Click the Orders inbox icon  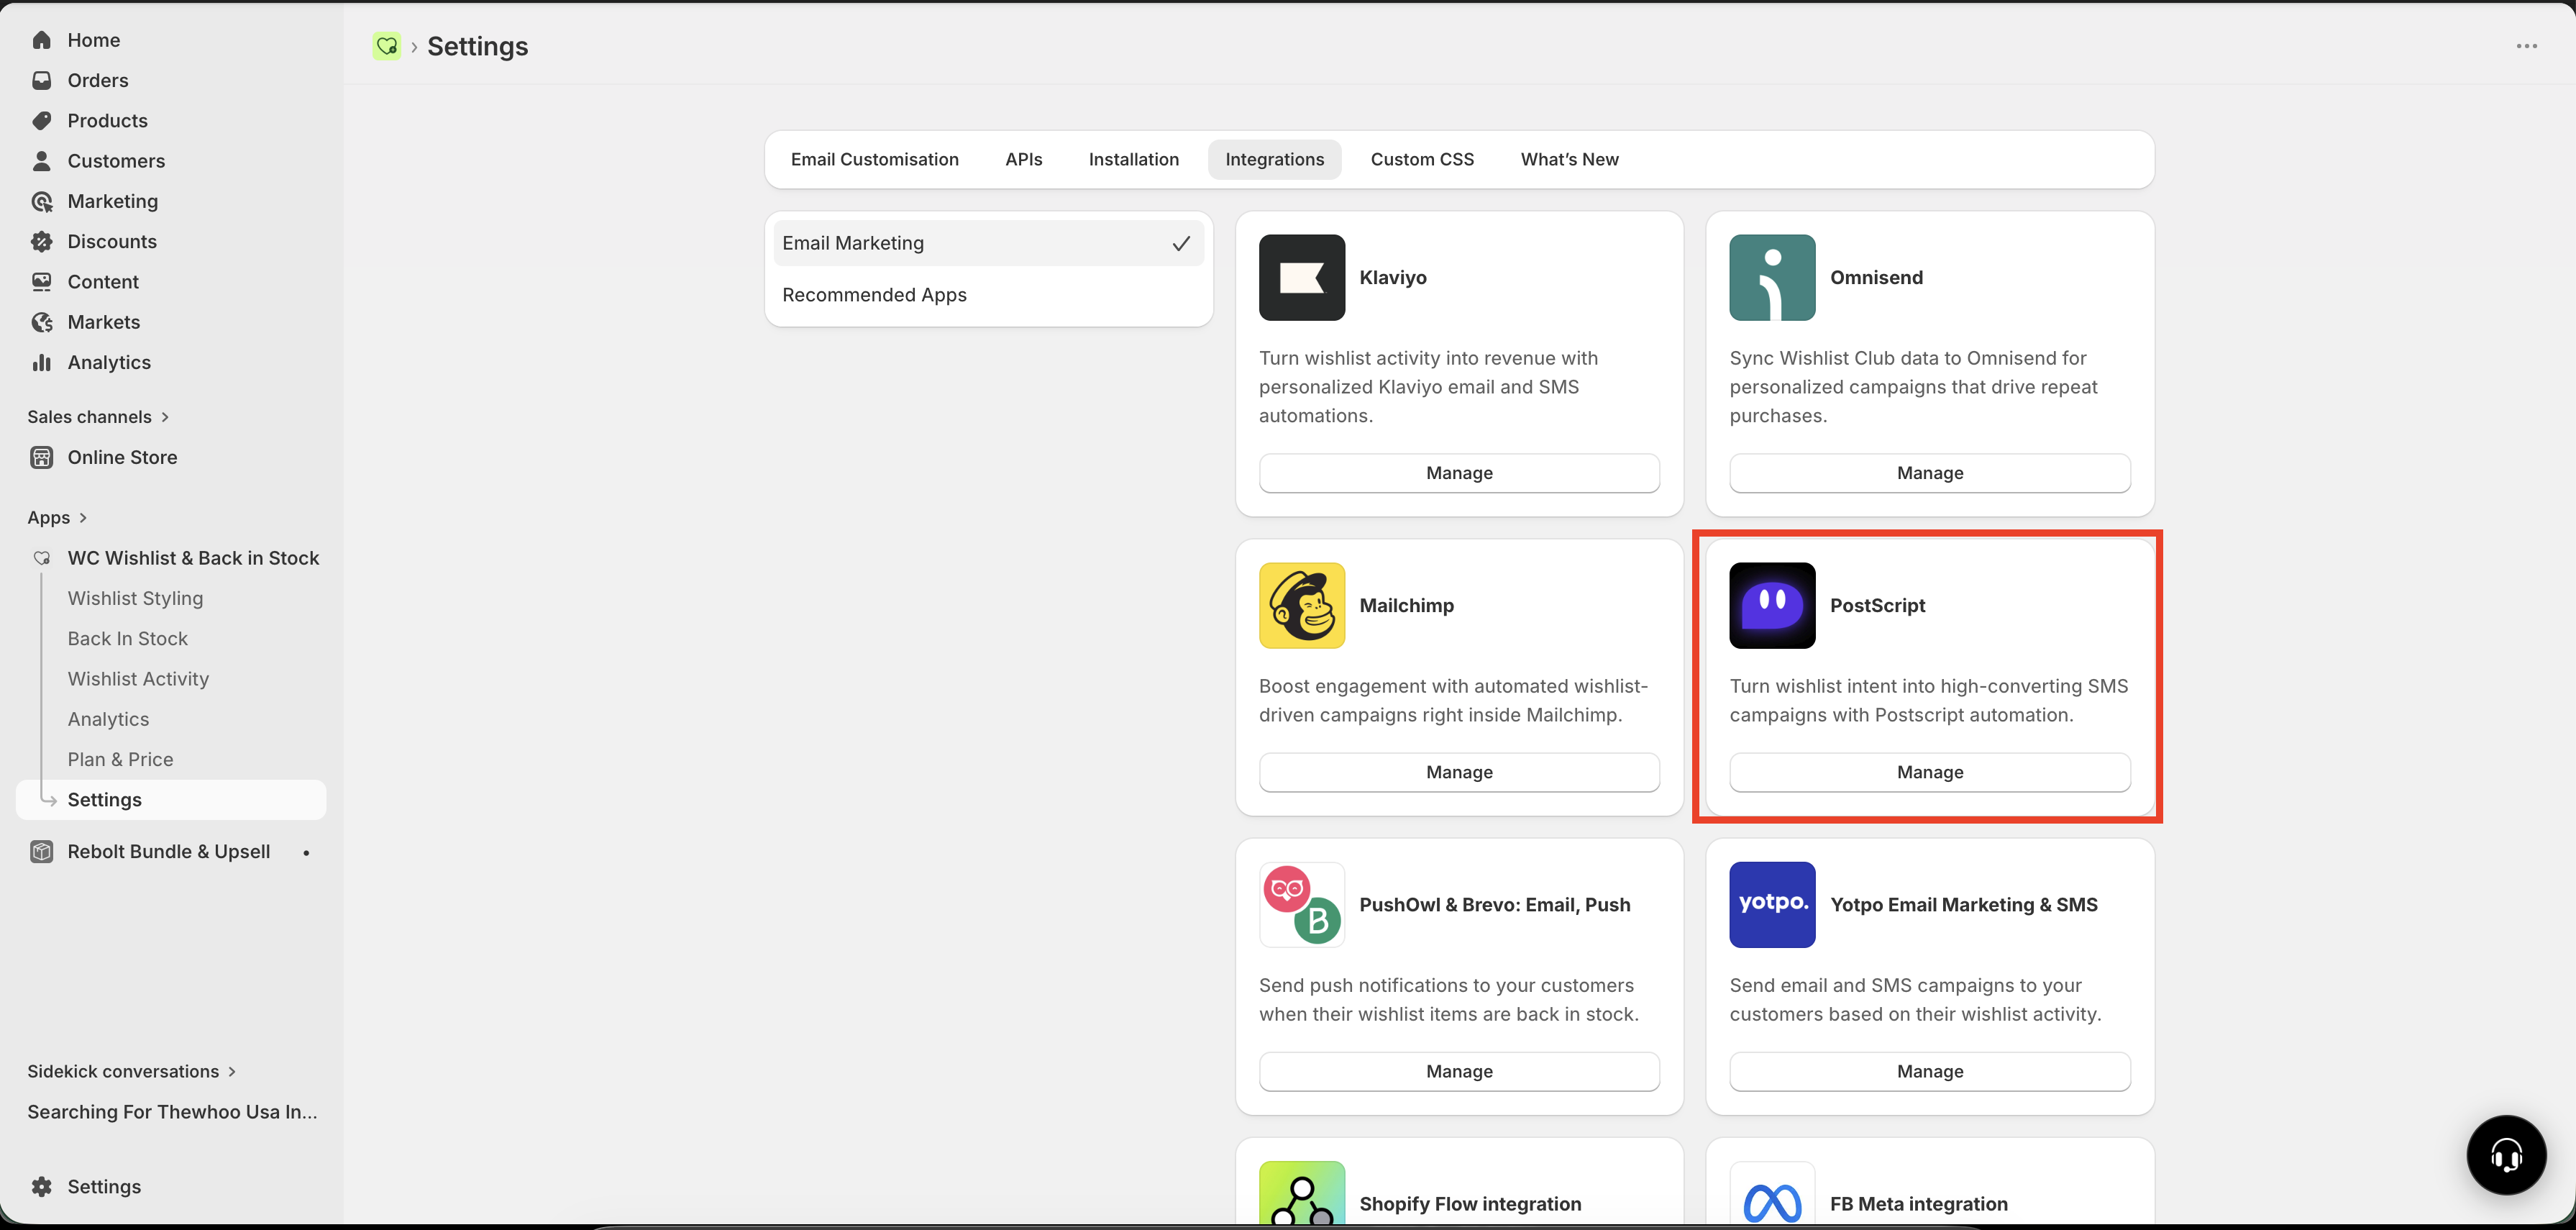(41, 80)
